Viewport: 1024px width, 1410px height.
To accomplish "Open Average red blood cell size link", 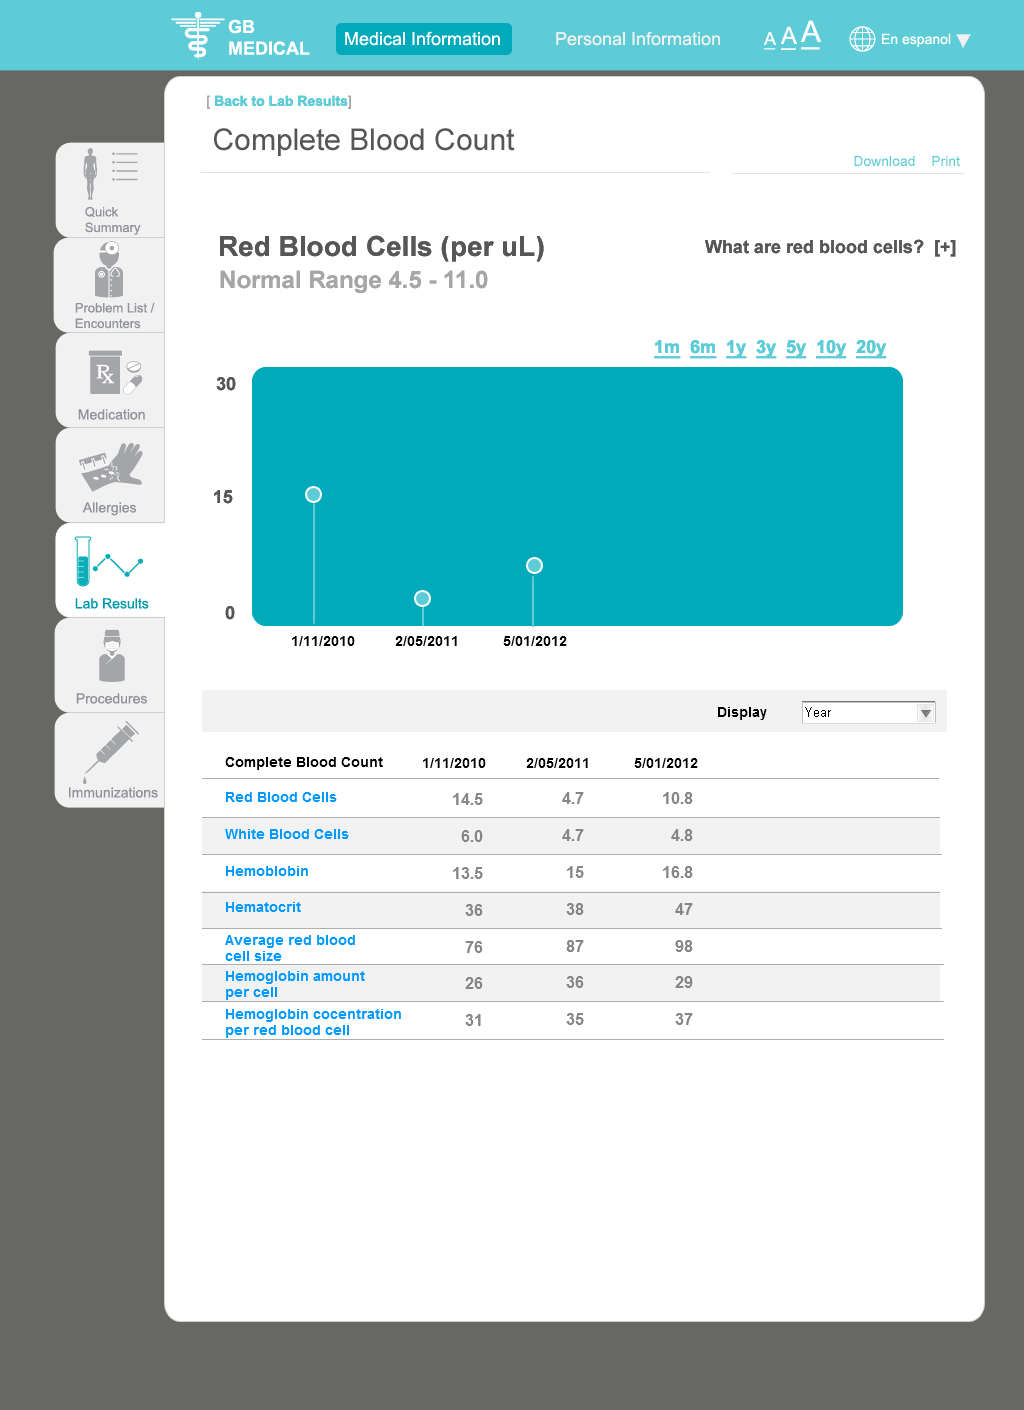I will (290, 948).
